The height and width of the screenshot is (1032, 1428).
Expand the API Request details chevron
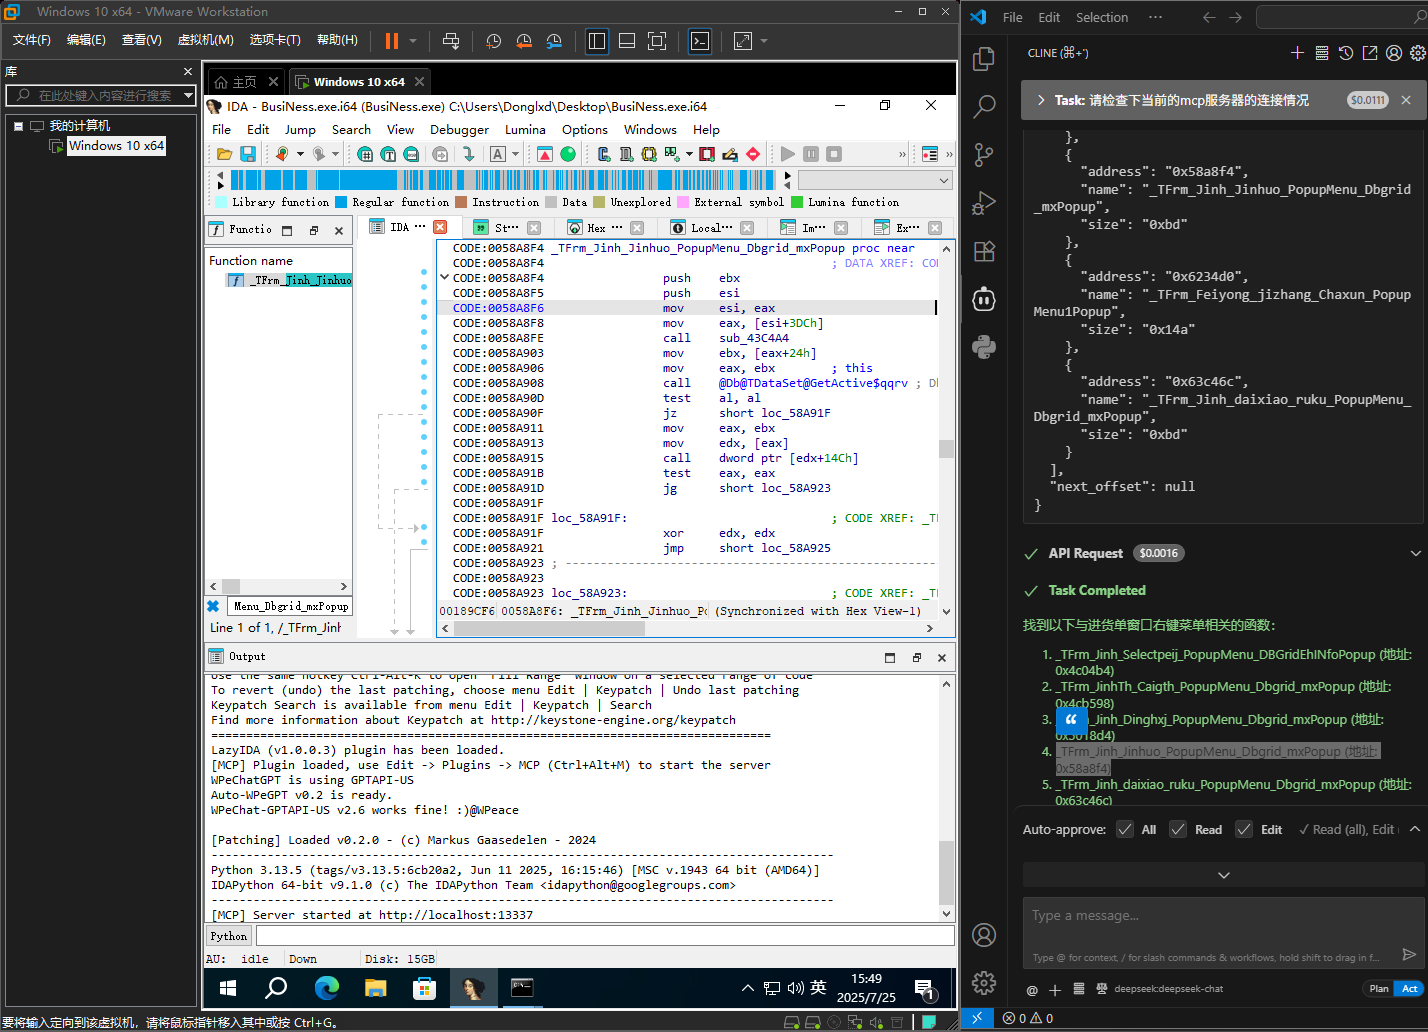(1415, 553)
